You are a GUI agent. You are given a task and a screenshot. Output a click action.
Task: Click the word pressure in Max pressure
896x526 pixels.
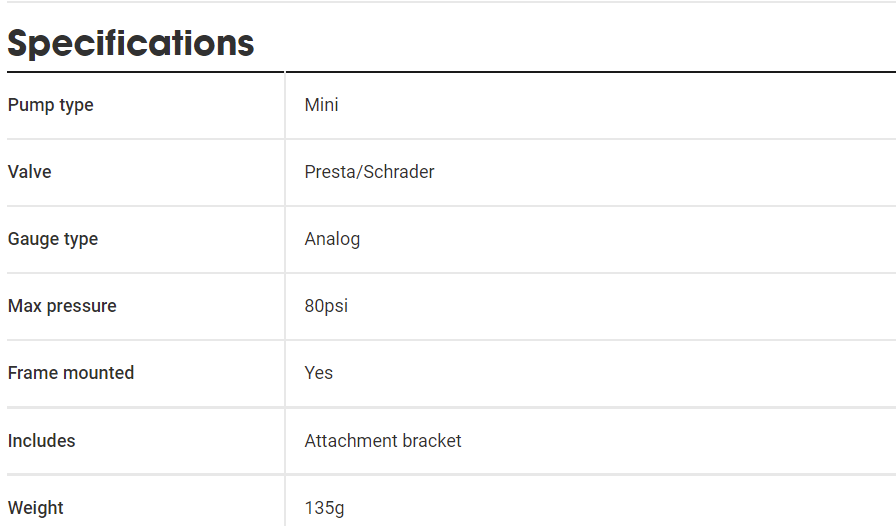[82, 306]
